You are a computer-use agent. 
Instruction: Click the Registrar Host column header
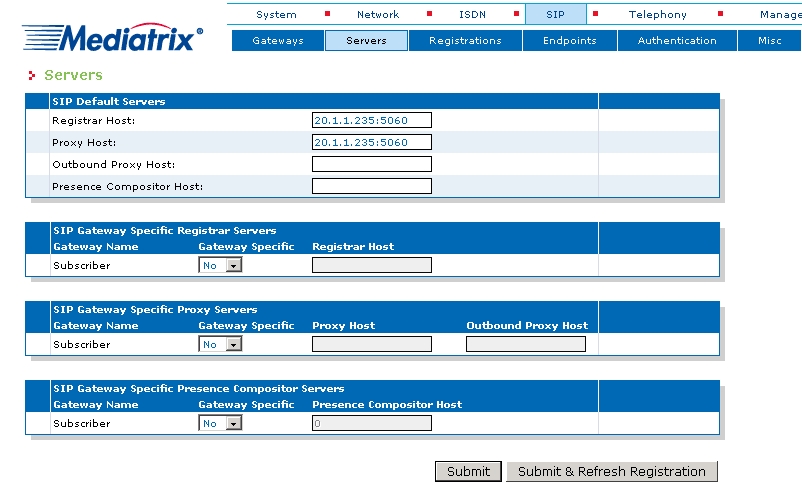click(x=353, y=247)
